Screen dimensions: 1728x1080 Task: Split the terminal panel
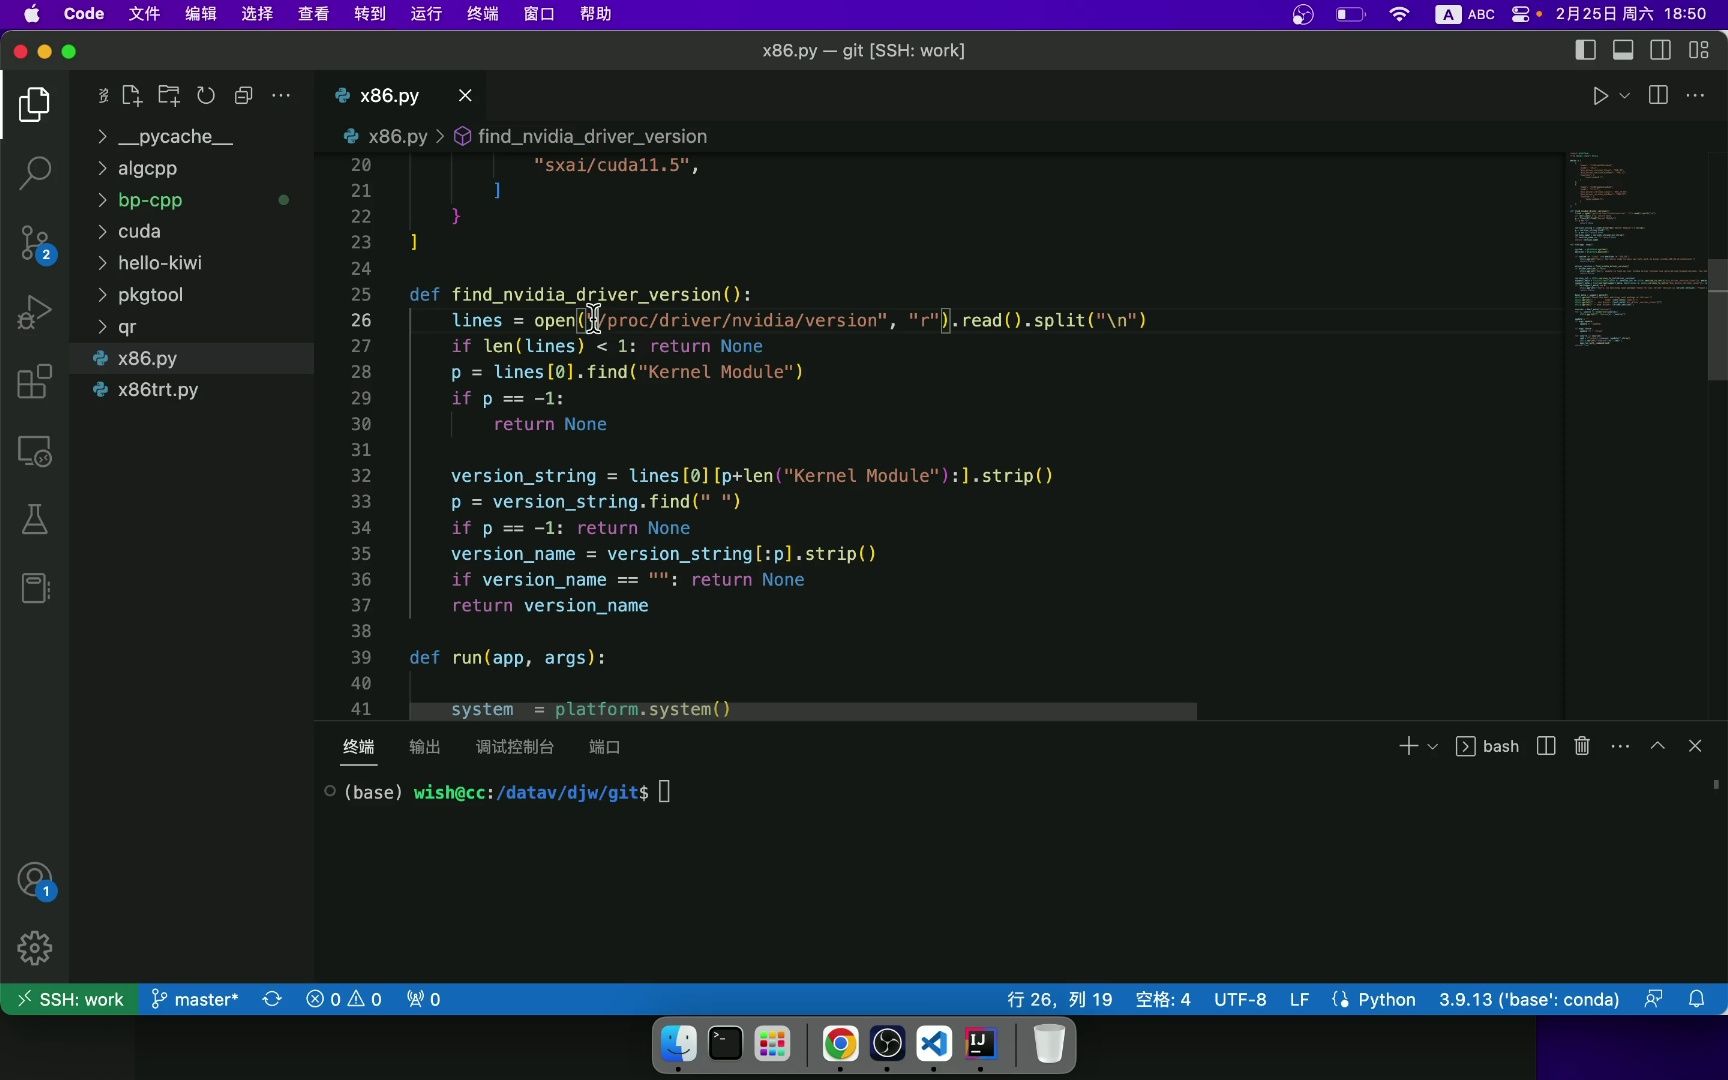click(1546, 746)
